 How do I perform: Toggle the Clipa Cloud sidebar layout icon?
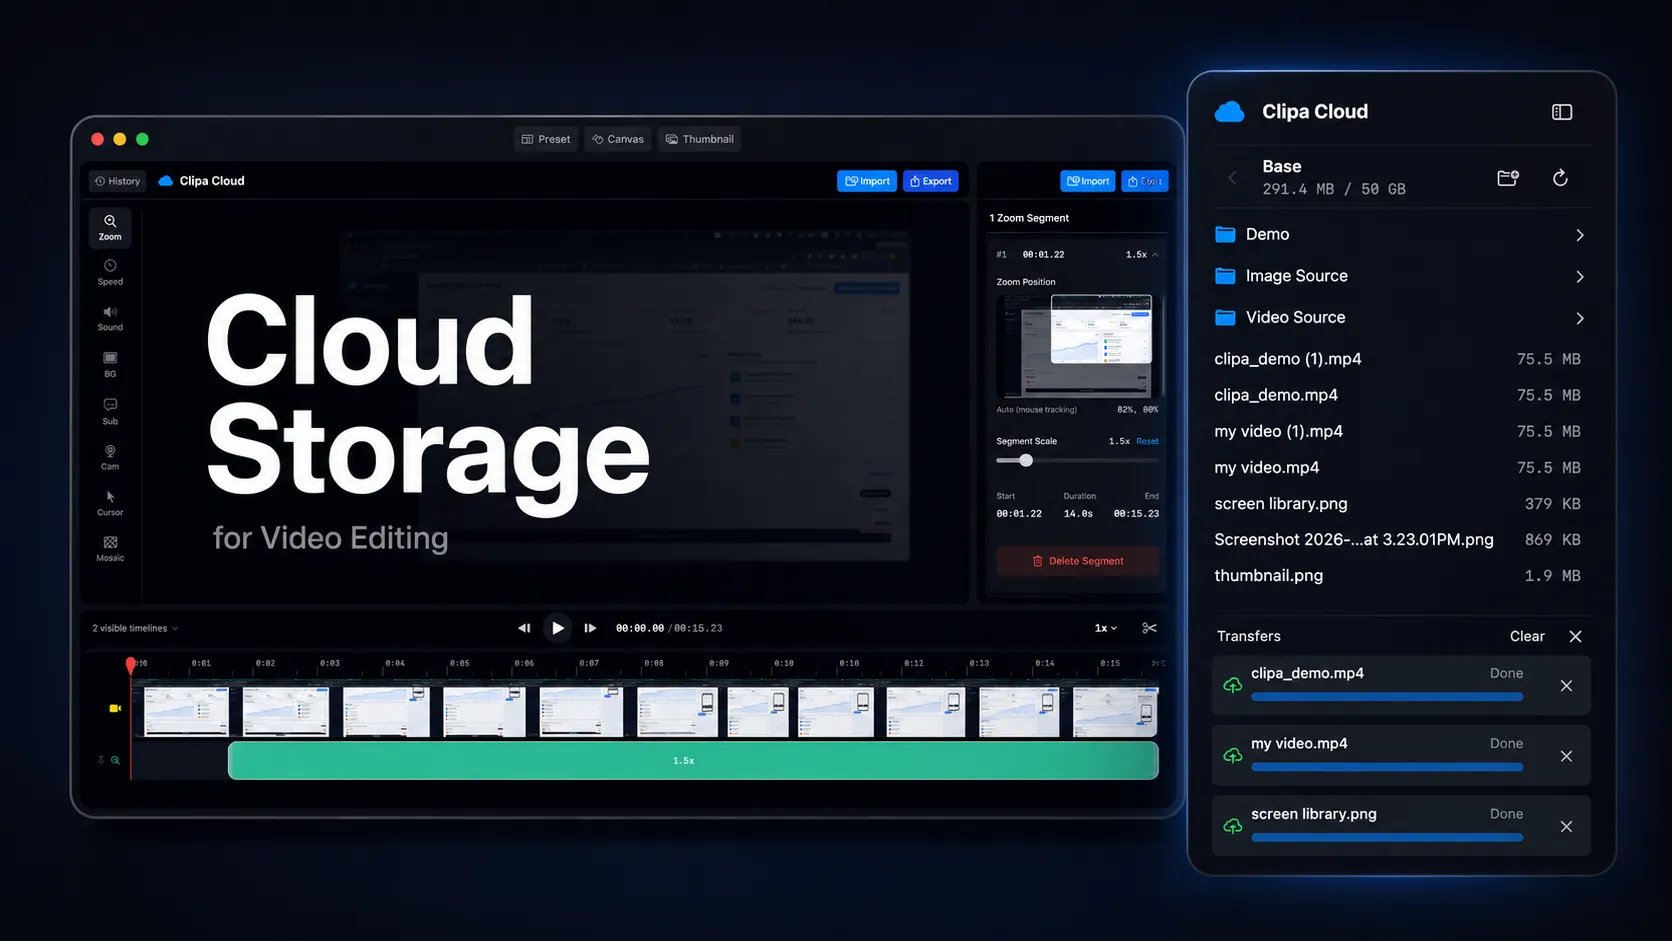pos(1562,112)
